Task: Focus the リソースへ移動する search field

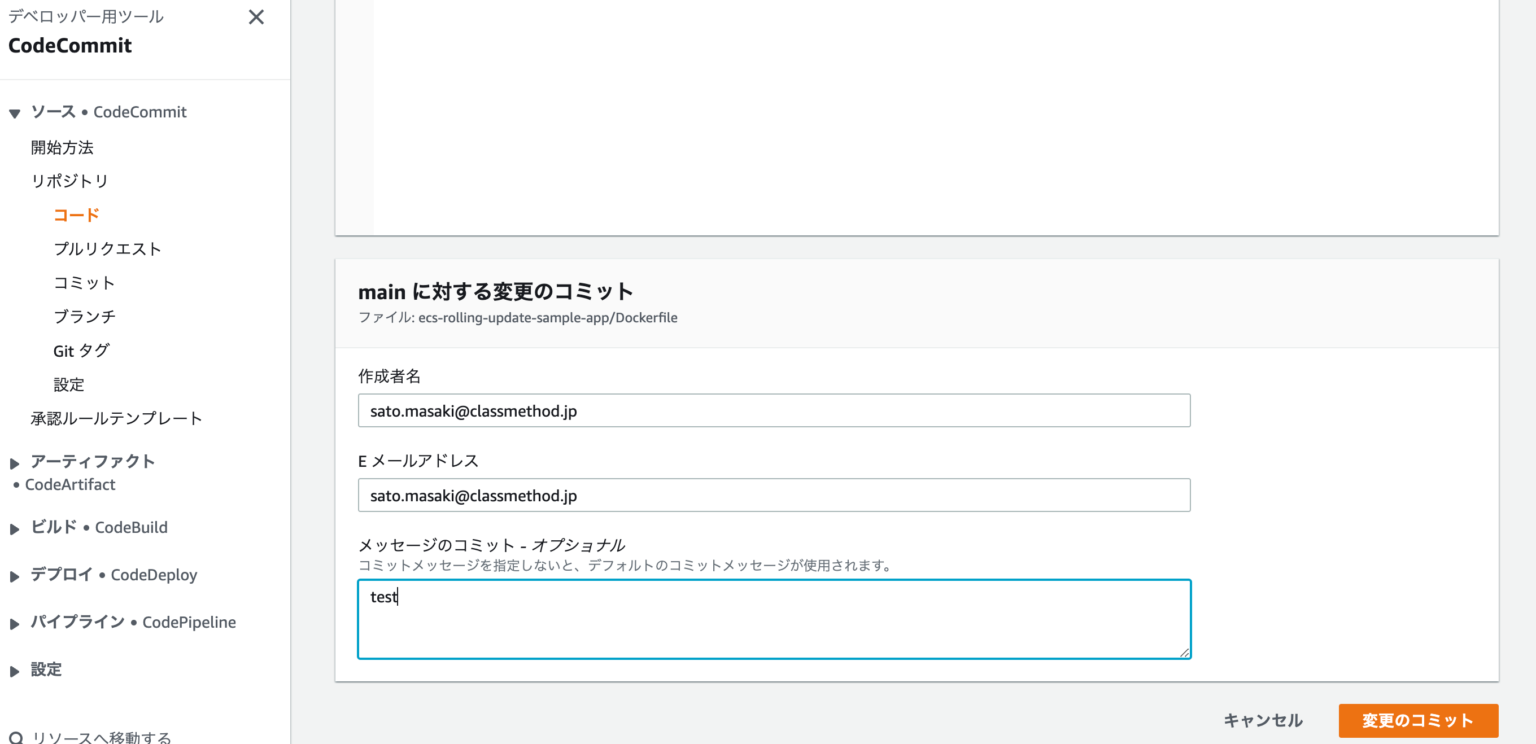Action: pyautogui.click(x=101, y=738)
